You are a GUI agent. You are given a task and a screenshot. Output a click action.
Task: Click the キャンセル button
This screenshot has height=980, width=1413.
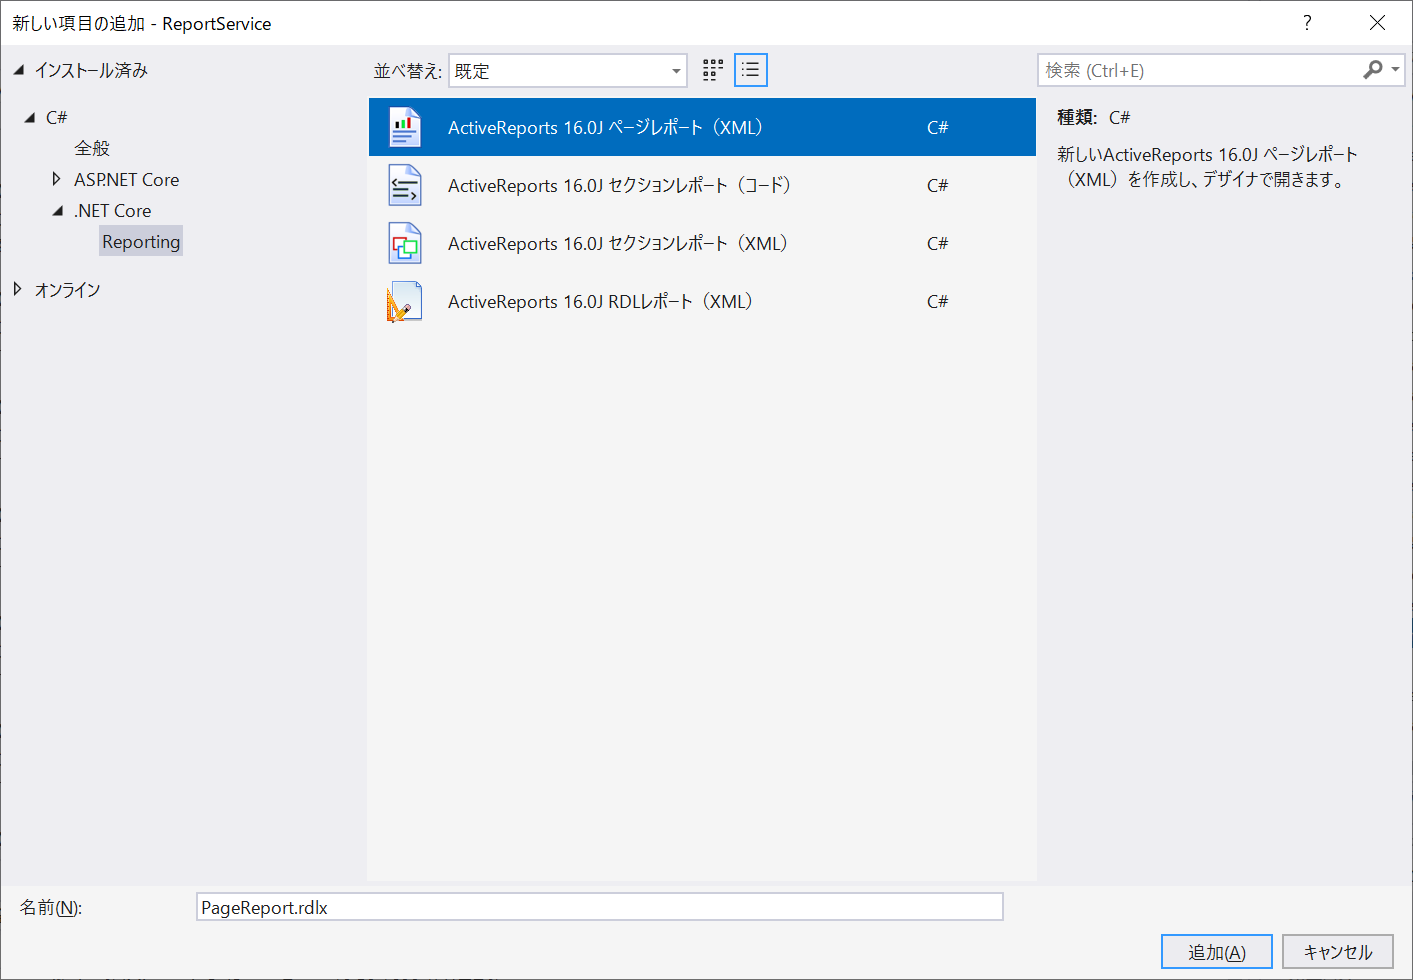1338,952
